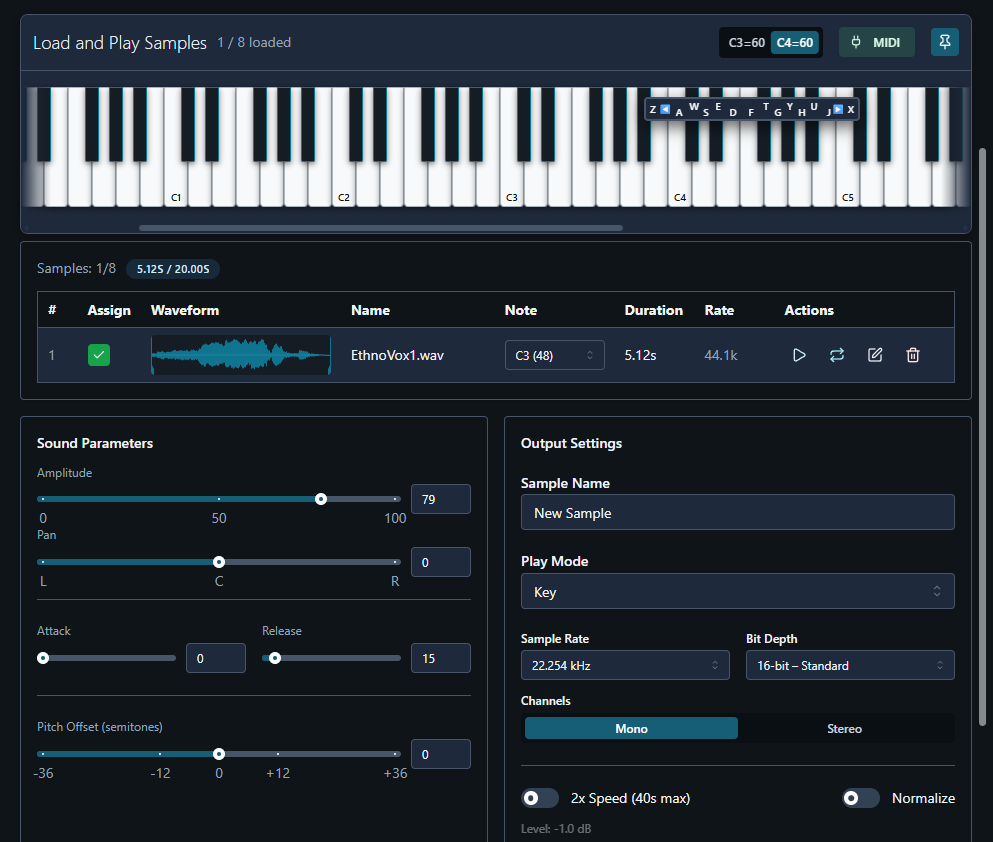Open the MIDI connection button
993x842 pixels.
pyautogui.click(x=876, y=43)
